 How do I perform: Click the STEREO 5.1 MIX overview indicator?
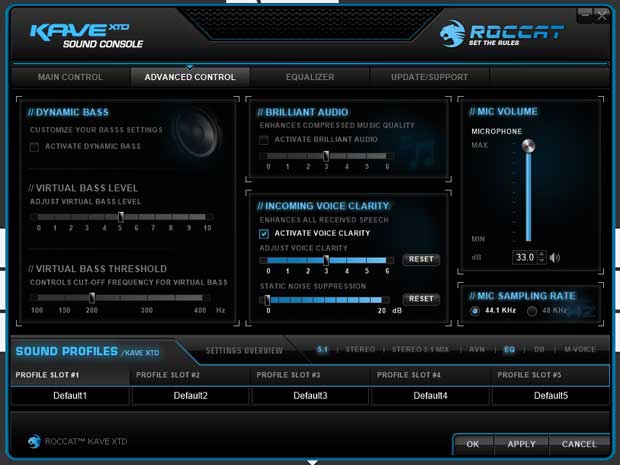click(x=420, y=350)
